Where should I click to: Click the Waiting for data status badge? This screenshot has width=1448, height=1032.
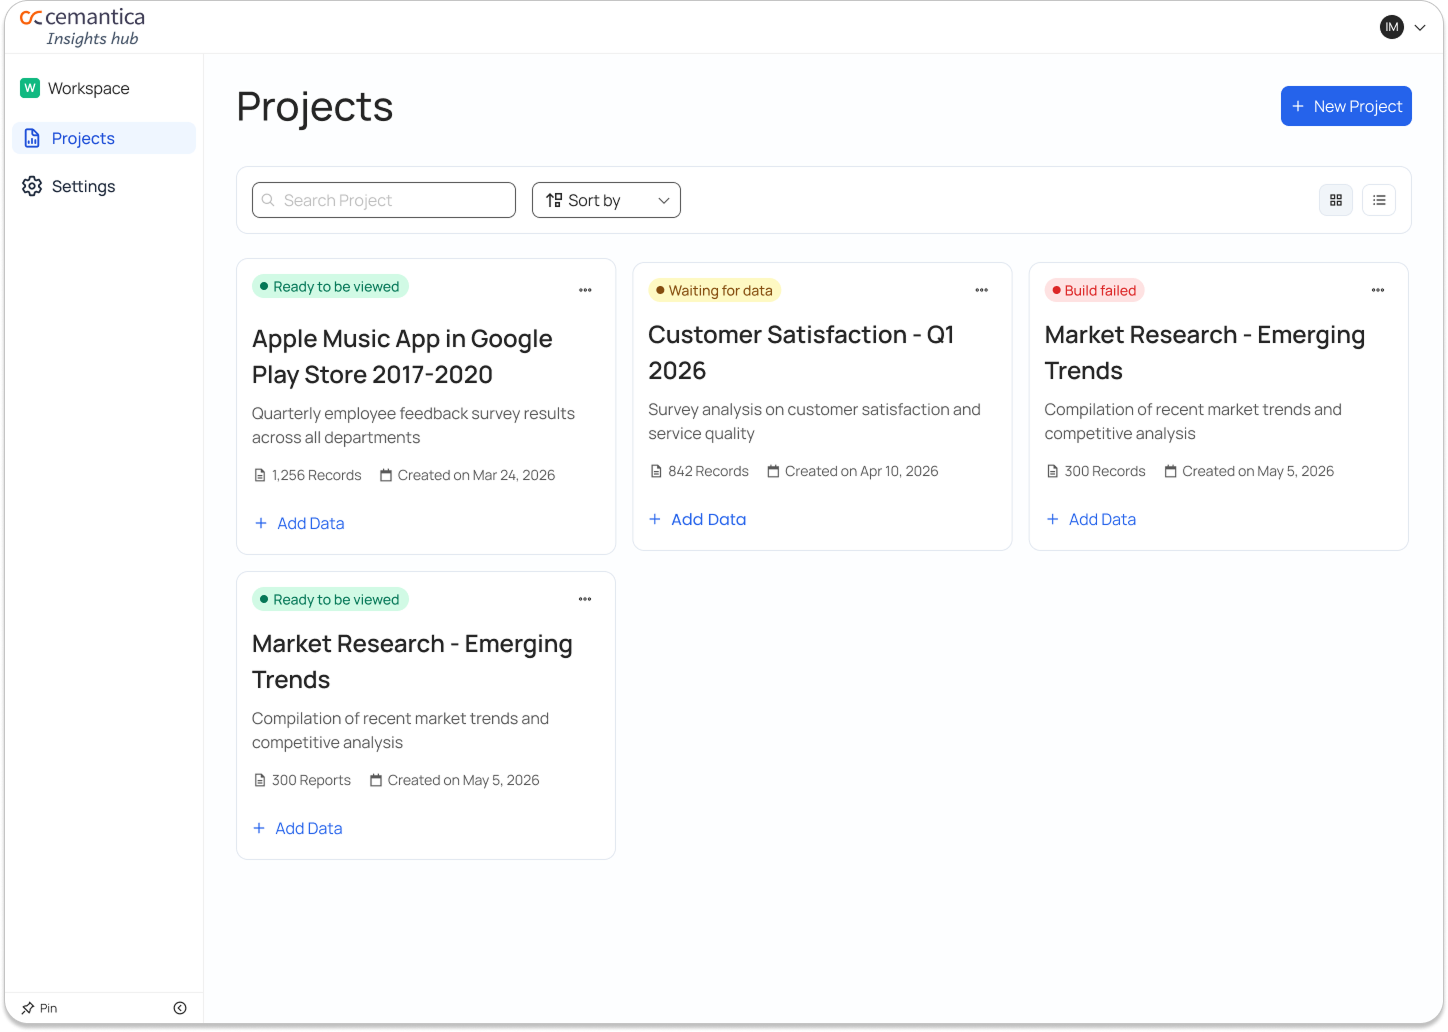[714, 290]
